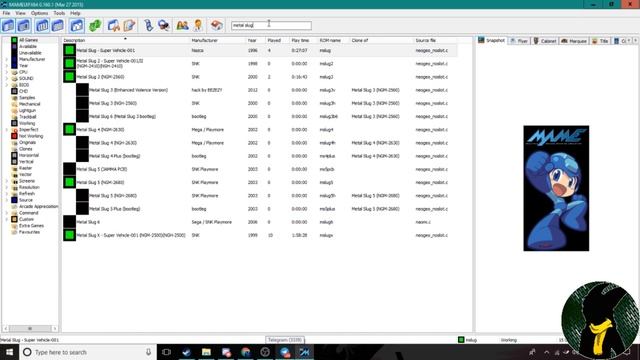The width and height of the screenshot is (640, 360).
Task: Click the black icon of Metal Slug 6 row
Action: point(69,222)
